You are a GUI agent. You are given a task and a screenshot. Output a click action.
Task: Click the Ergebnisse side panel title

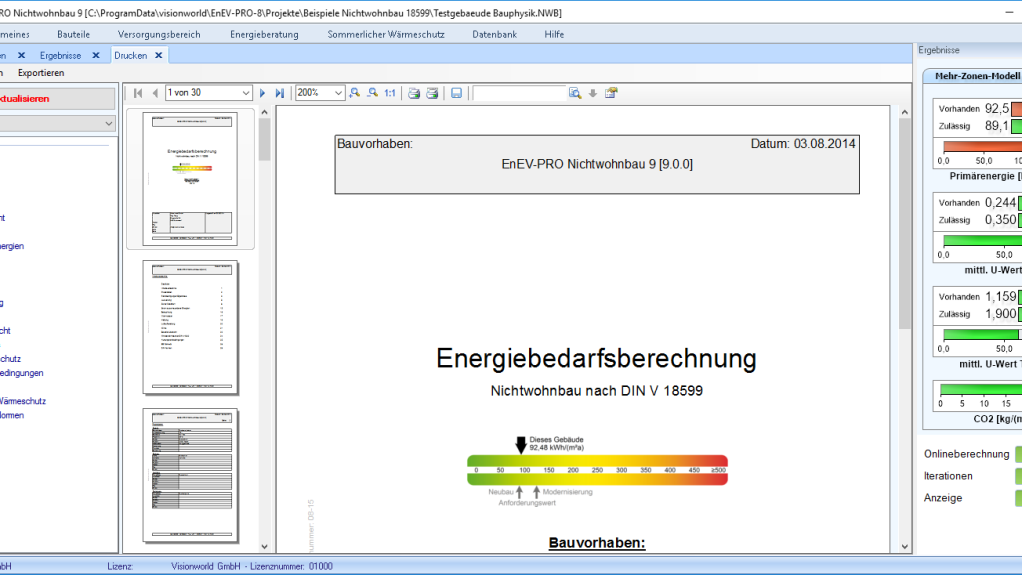[939, 50]
